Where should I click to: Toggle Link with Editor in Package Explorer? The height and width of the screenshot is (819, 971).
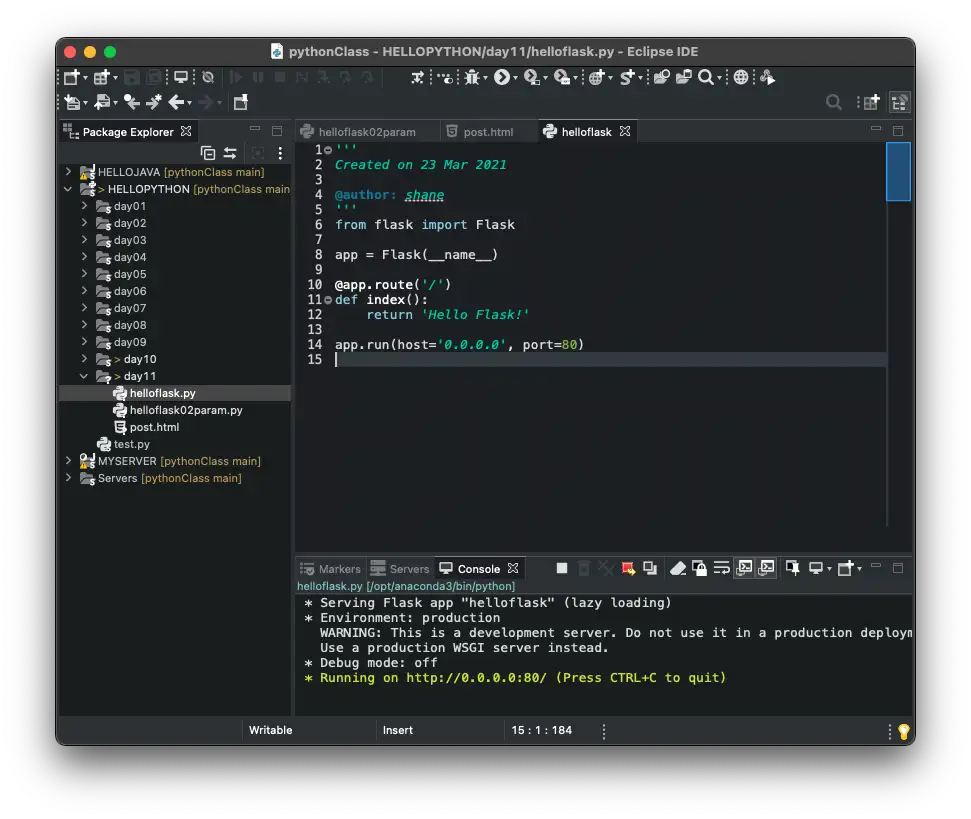230,153
